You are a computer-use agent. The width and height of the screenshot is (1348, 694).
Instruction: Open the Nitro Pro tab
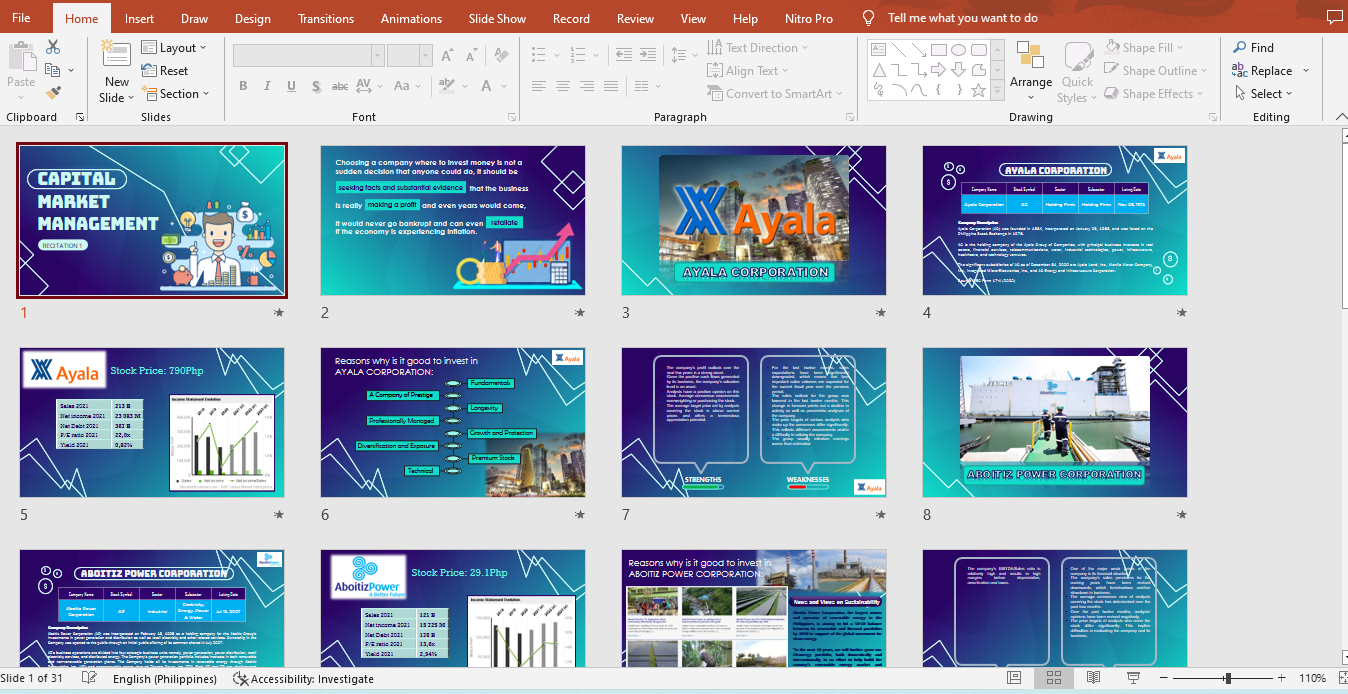[809, 18]
